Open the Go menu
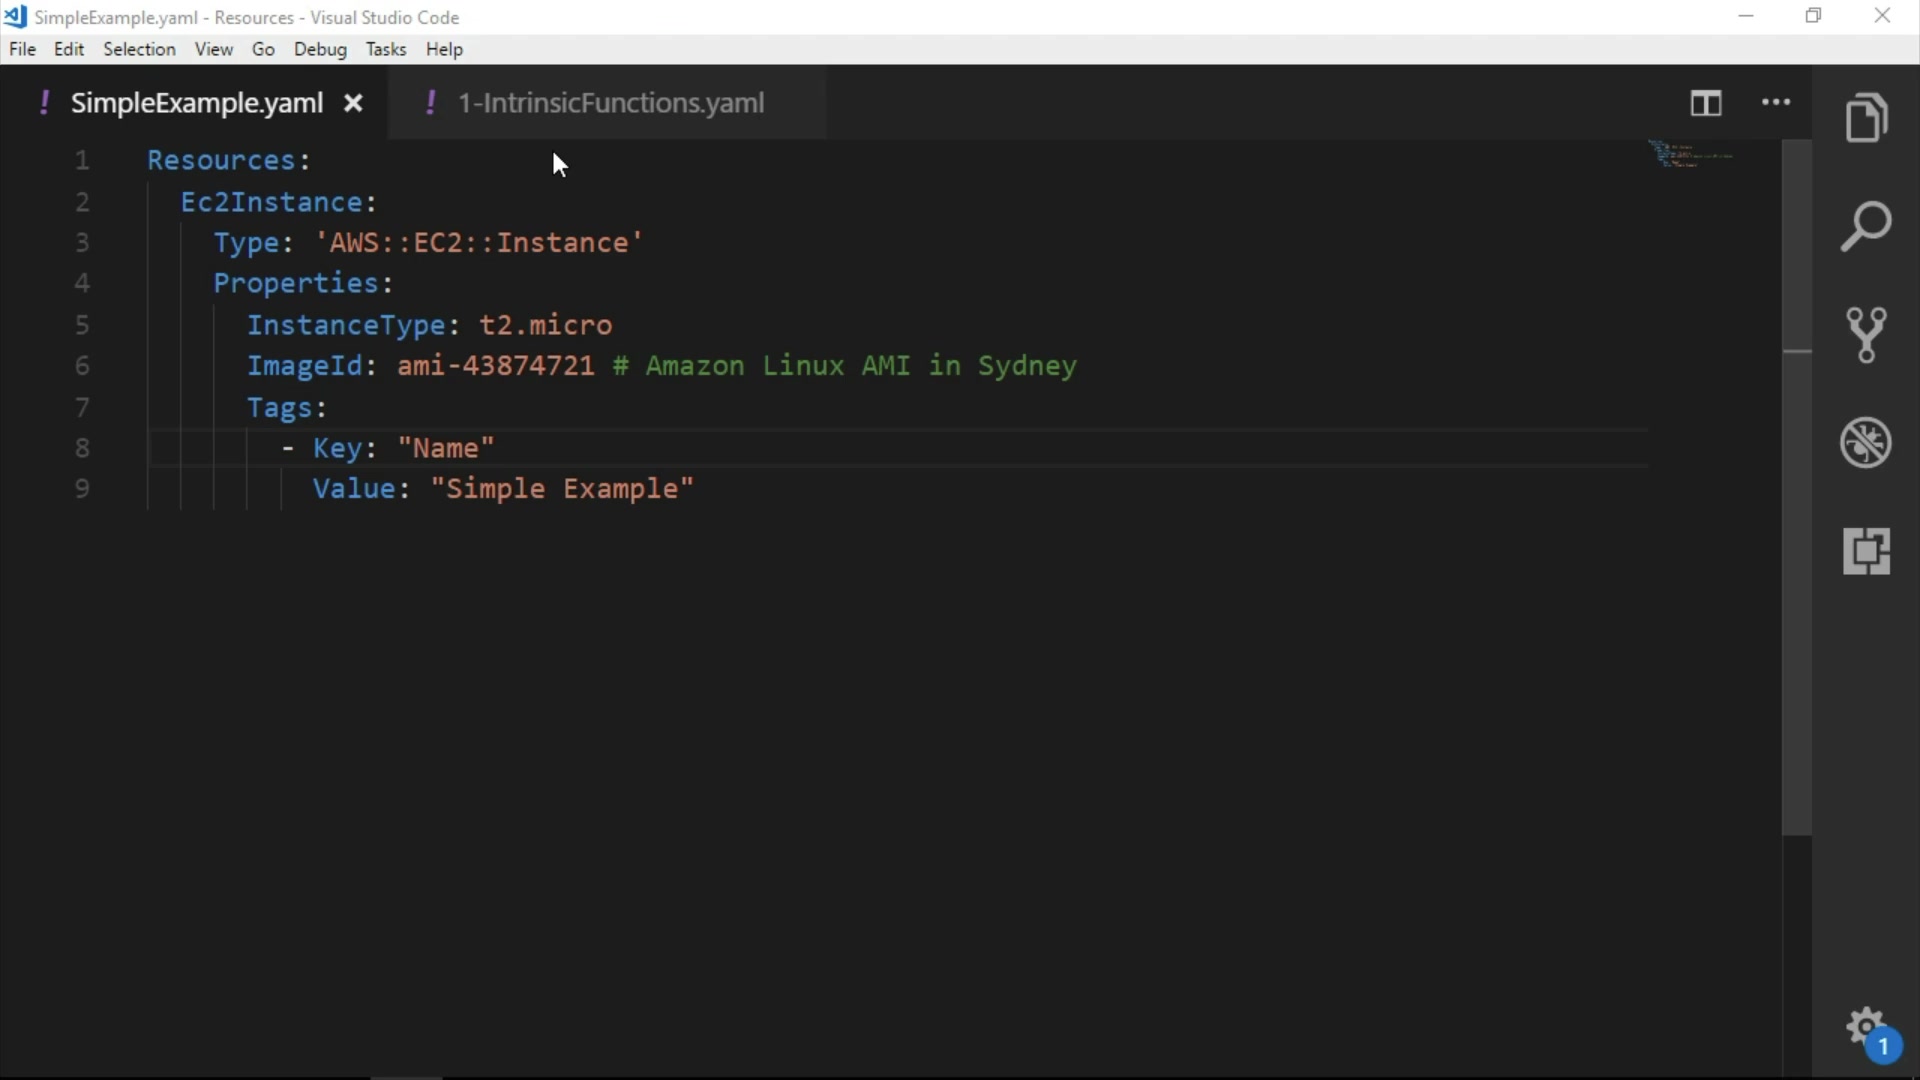 pos(263,49)
